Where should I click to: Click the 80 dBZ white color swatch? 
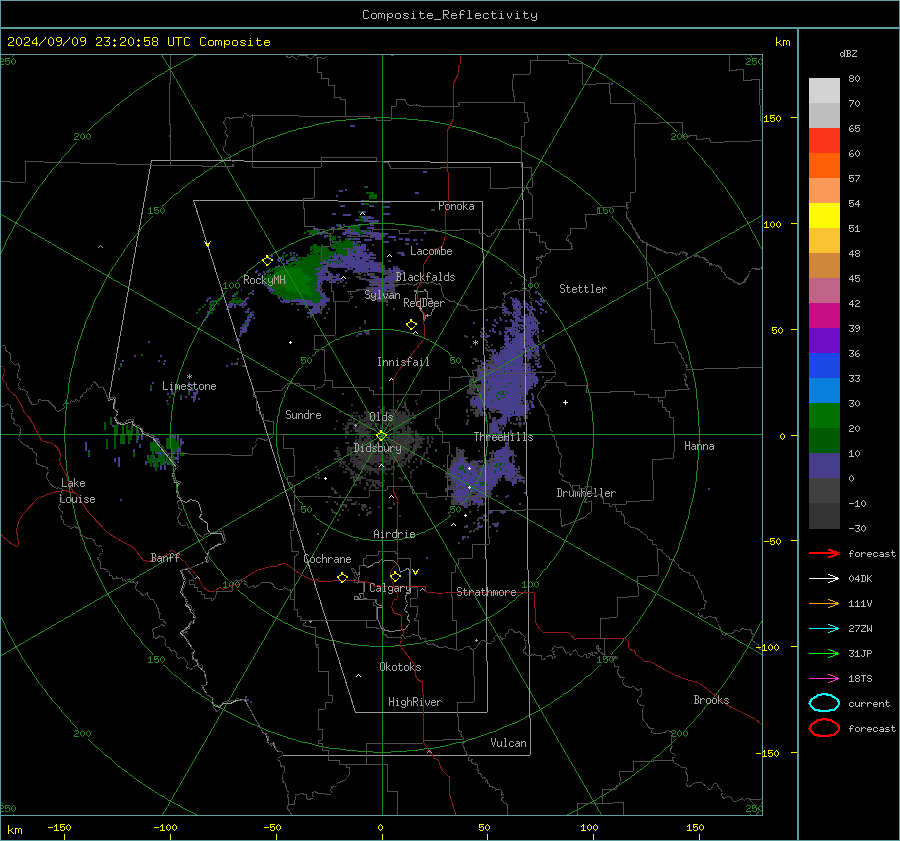(x=824, y=91)
